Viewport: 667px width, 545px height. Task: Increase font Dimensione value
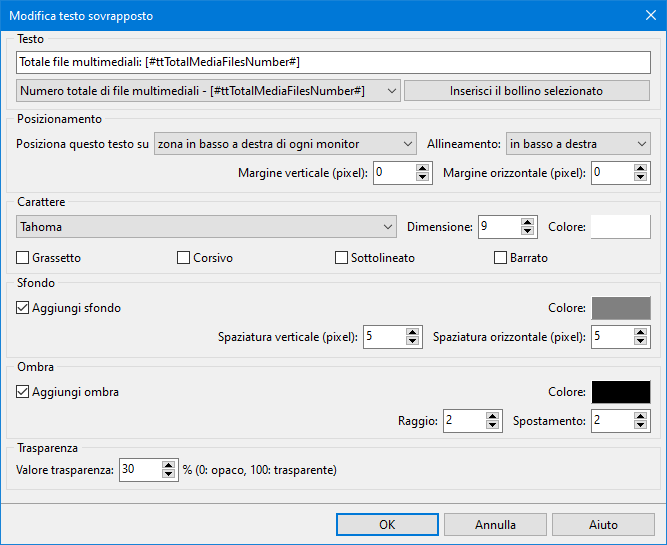coord(527,223)
